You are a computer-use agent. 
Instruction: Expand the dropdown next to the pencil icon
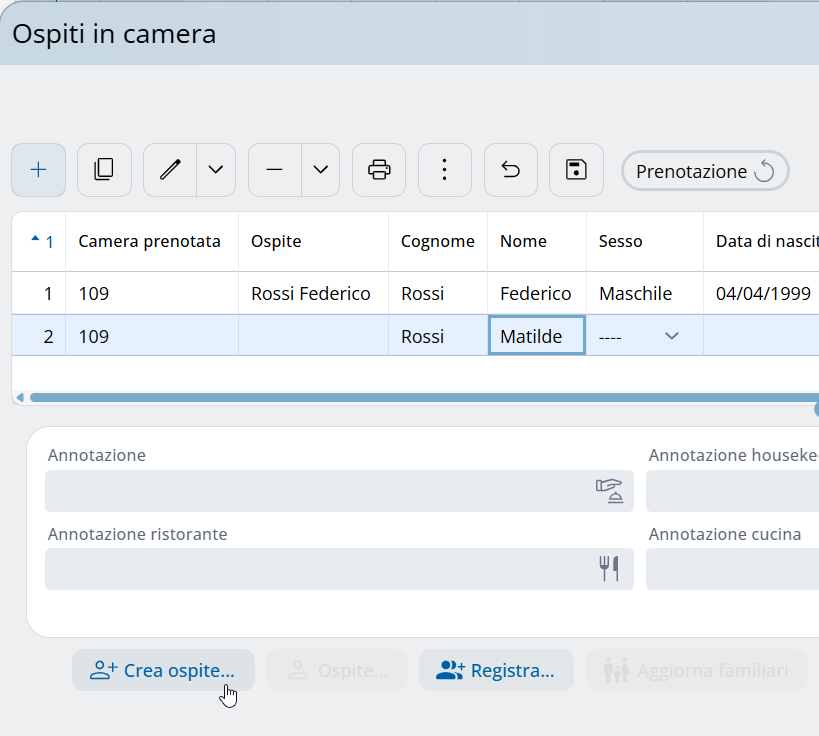[x=216, y=170]
